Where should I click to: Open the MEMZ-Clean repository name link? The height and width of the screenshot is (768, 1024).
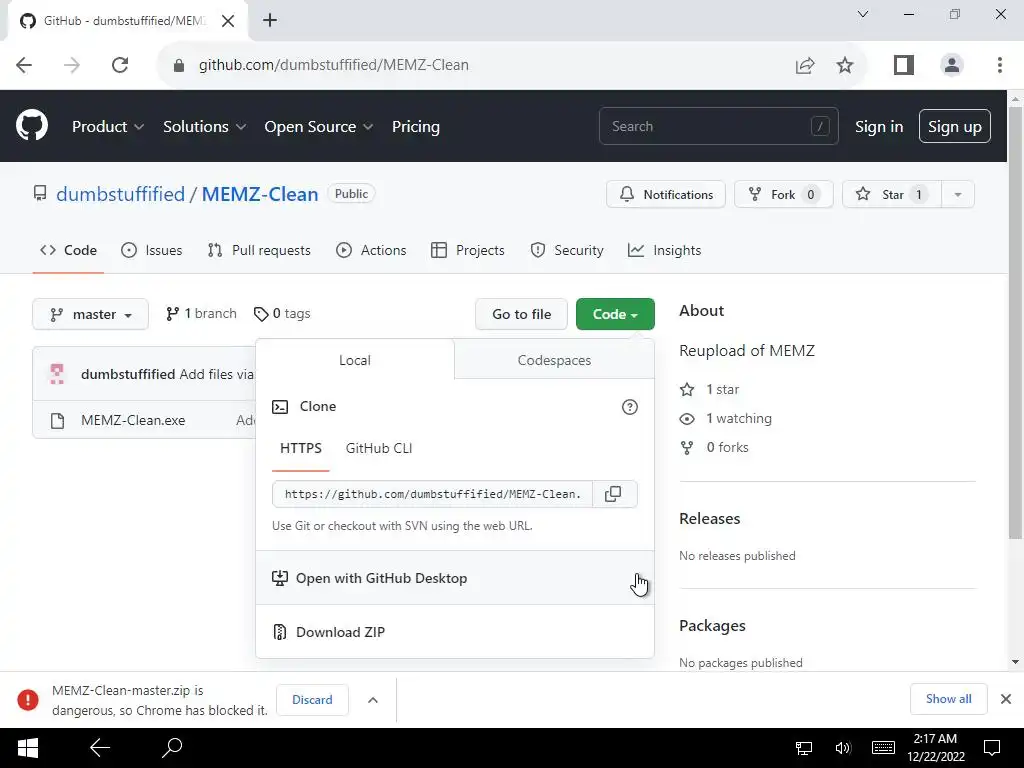(x=259, y=195)
